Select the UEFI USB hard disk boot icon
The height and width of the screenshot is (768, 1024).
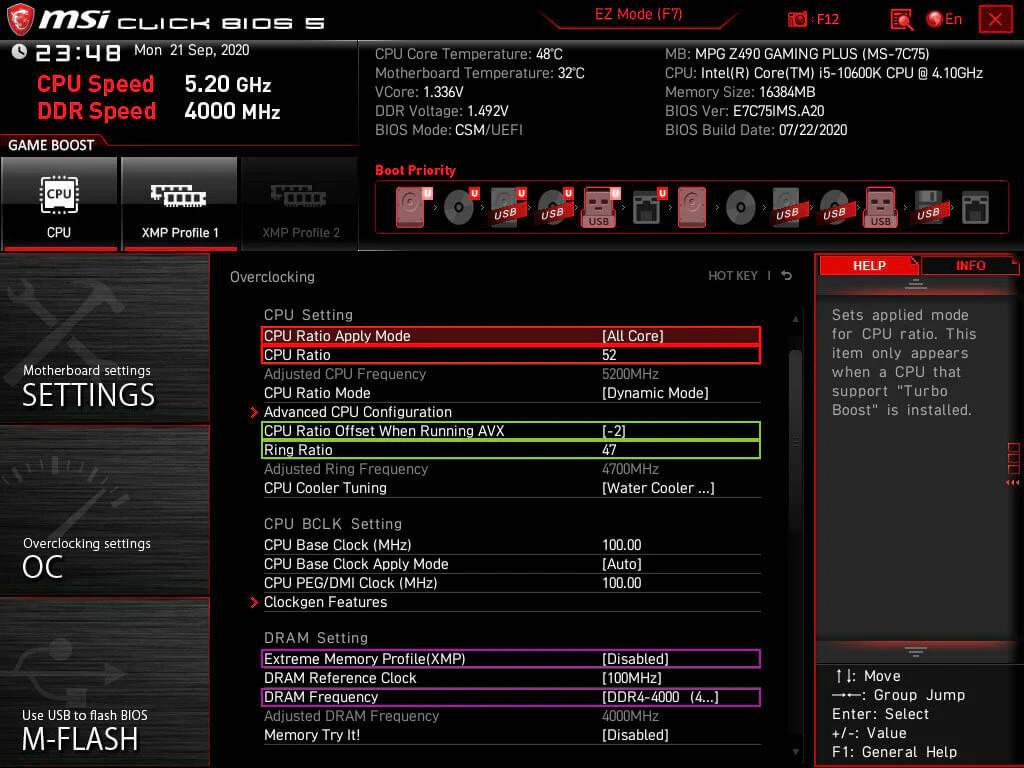[x=507, y=207]
